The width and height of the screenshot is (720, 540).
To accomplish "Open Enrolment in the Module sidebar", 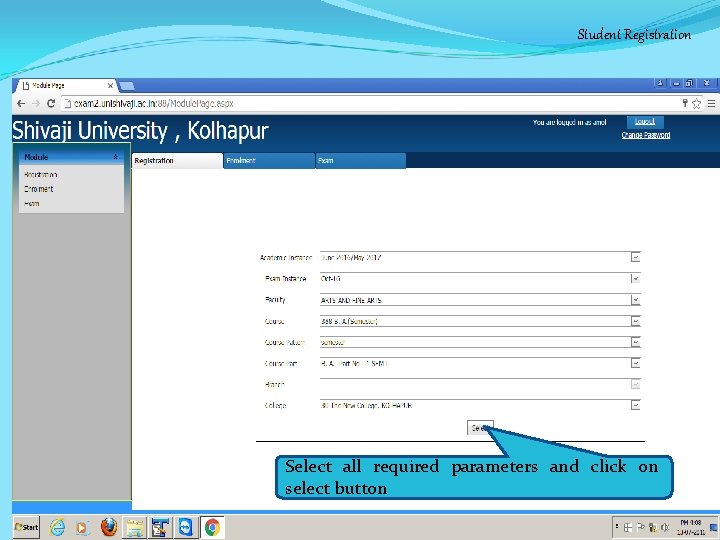I will 39,189.
